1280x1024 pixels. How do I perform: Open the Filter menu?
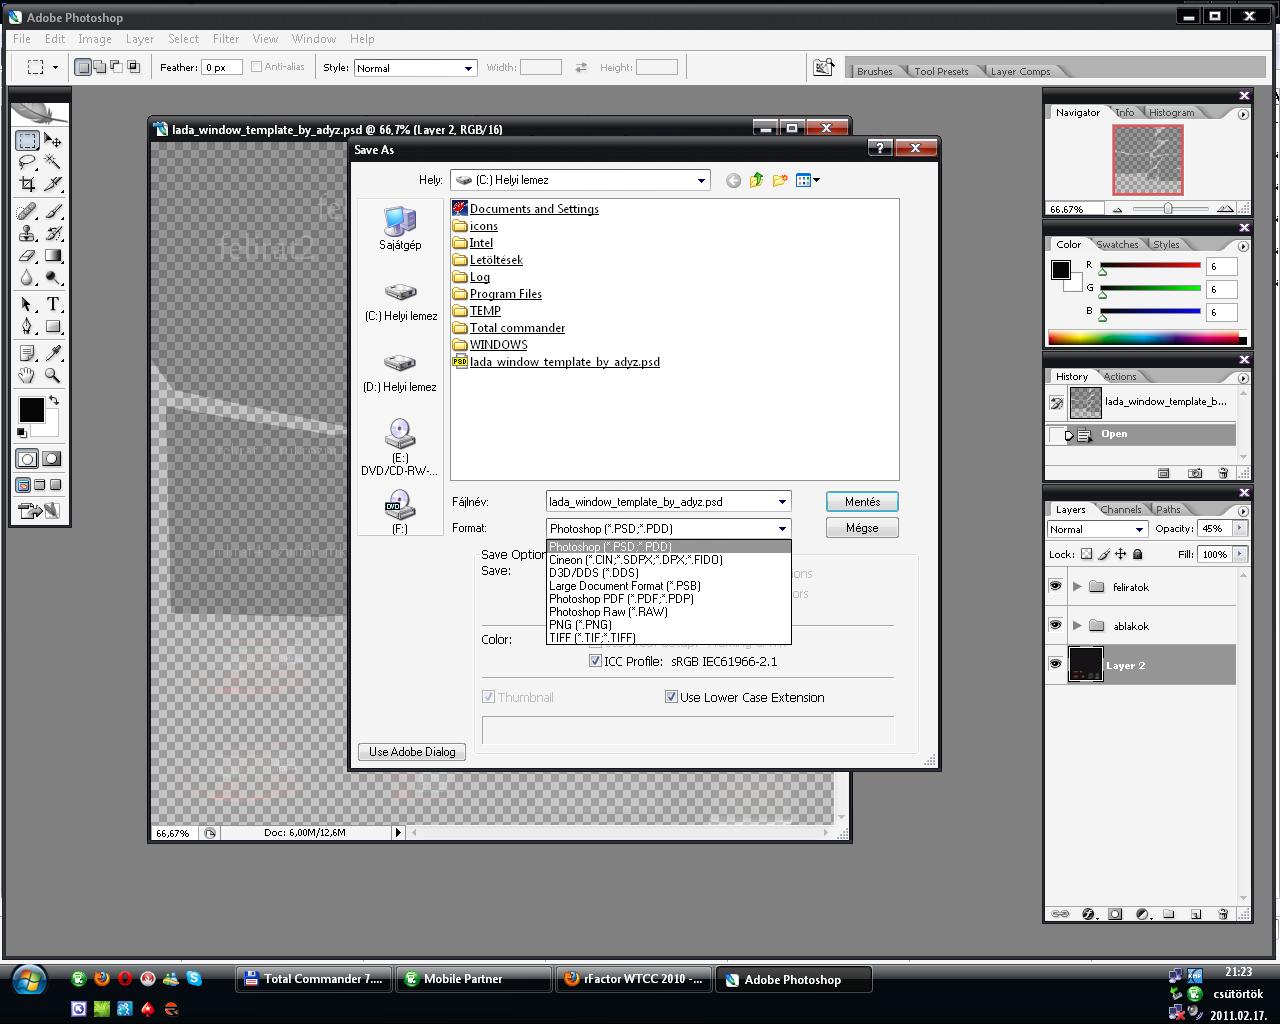coord(225,39)
